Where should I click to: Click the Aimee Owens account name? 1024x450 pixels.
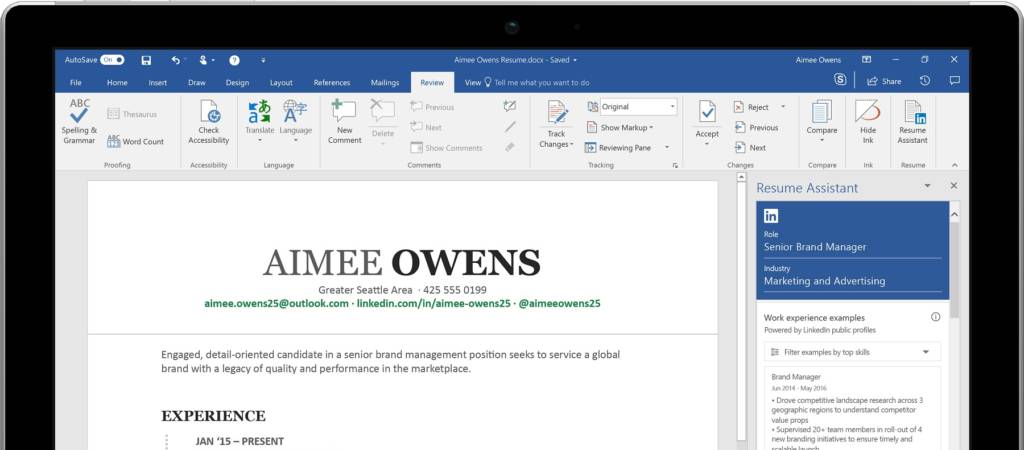pos(818,60)
